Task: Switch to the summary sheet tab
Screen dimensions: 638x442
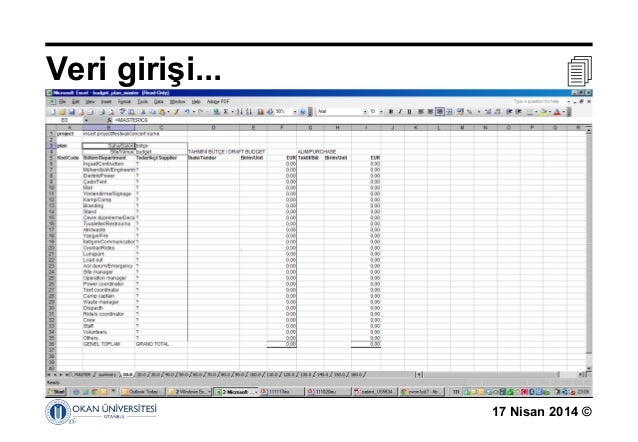Action: 107,374
